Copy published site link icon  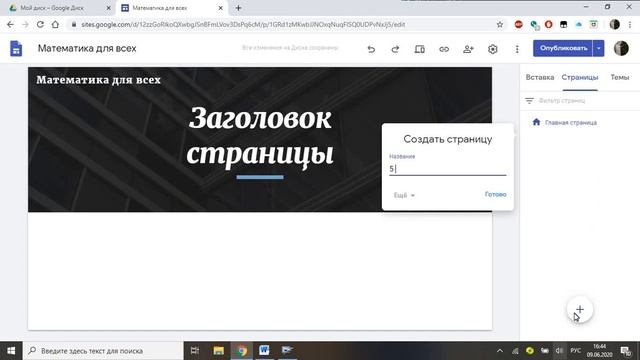point(444,49)
